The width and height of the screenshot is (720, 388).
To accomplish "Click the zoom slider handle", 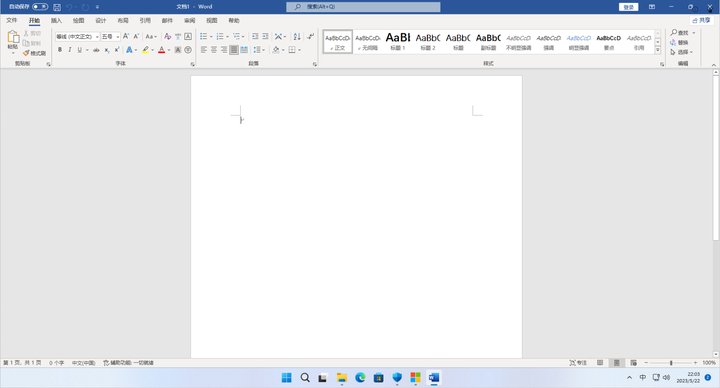I will click(x=671, y=363).
